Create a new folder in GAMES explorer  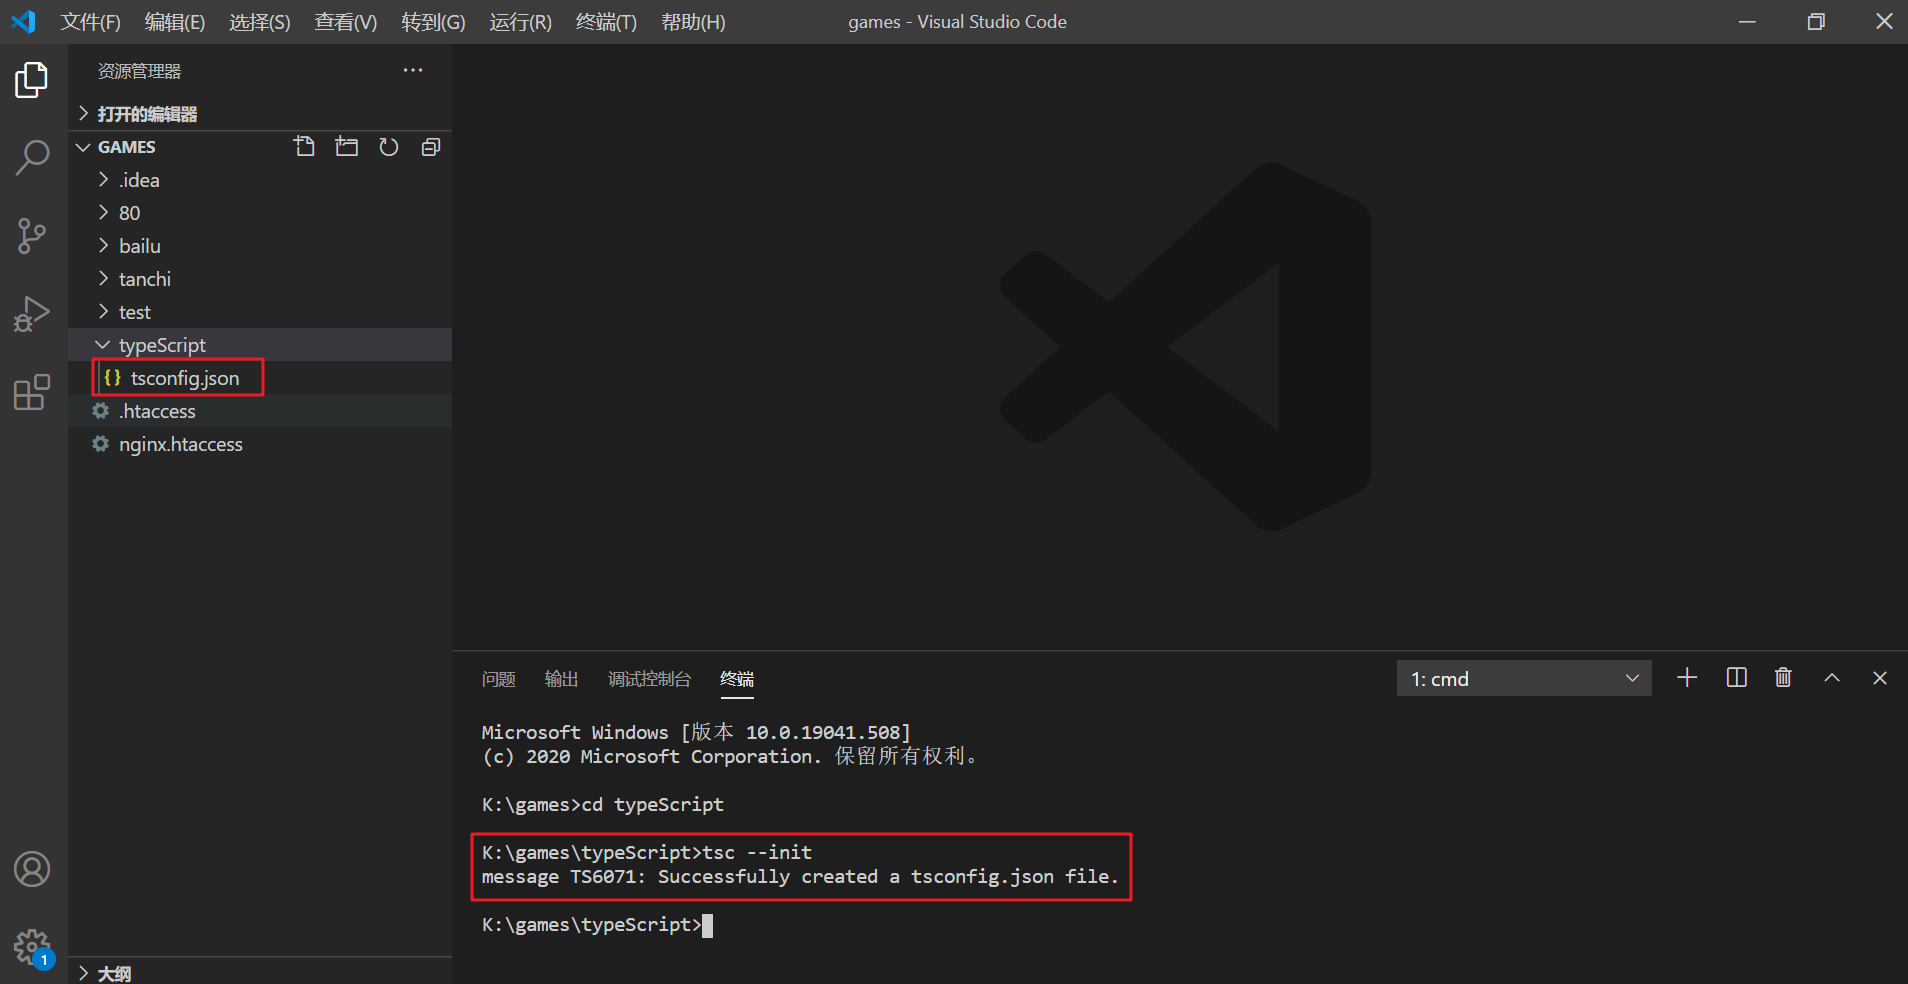coord(346,146)
